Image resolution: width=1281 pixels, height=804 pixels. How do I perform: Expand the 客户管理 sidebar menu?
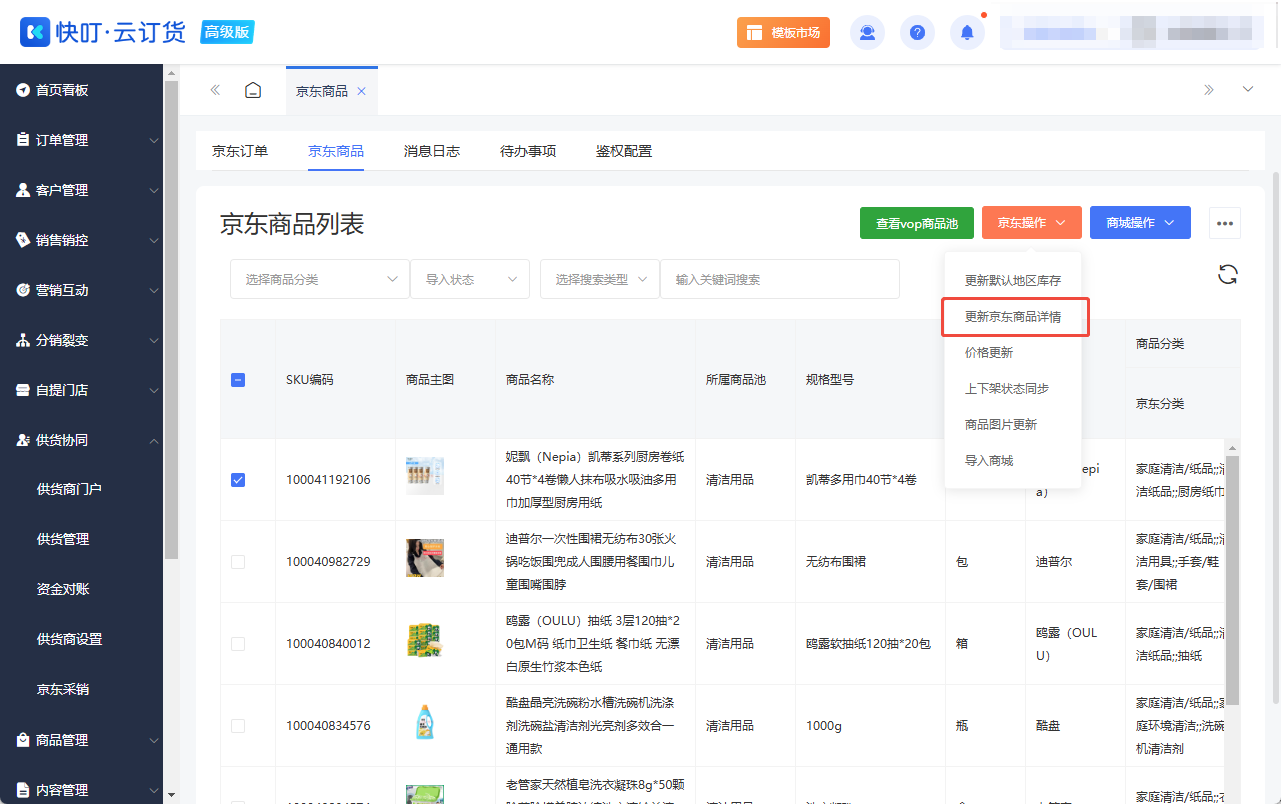pos(154,191)
